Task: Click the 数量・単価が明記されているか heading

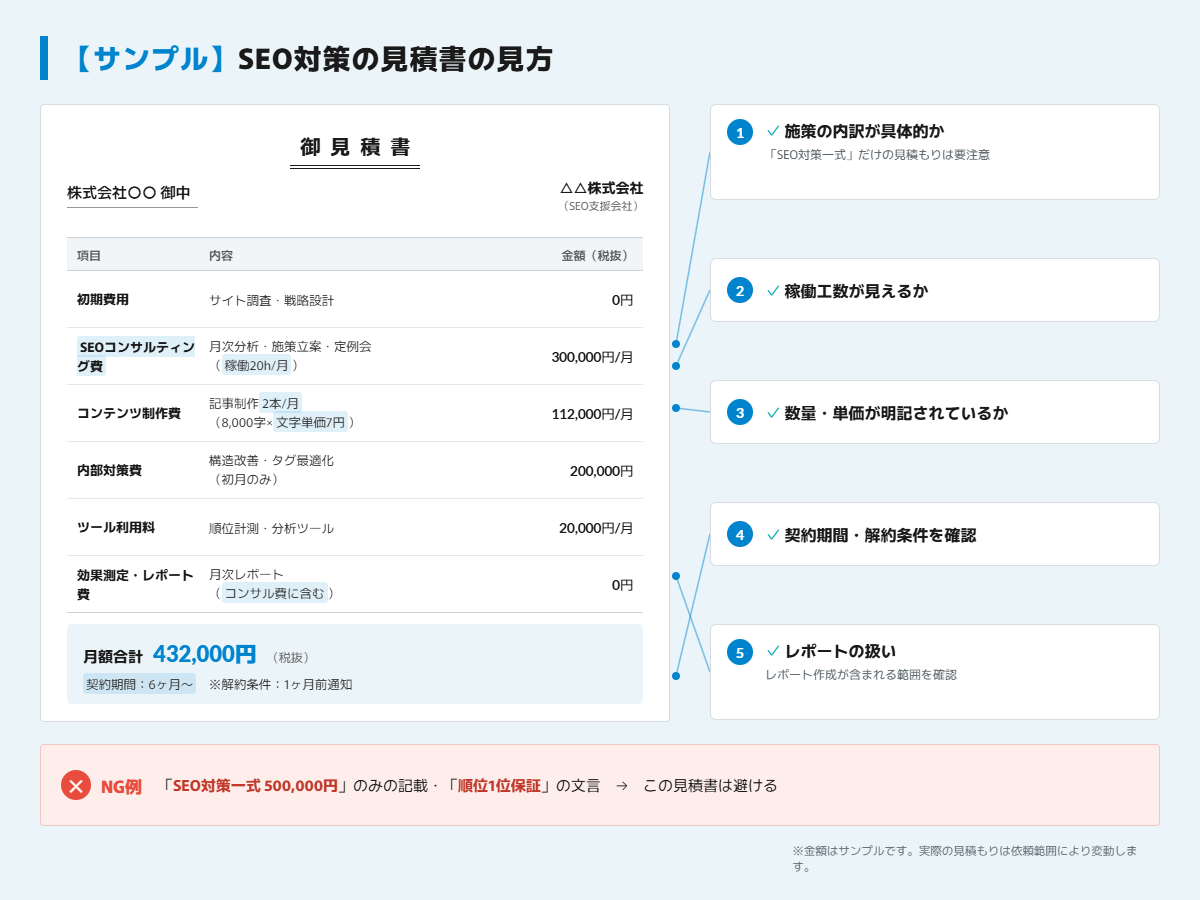Action: pyautogui.click(x=896, y=412)
